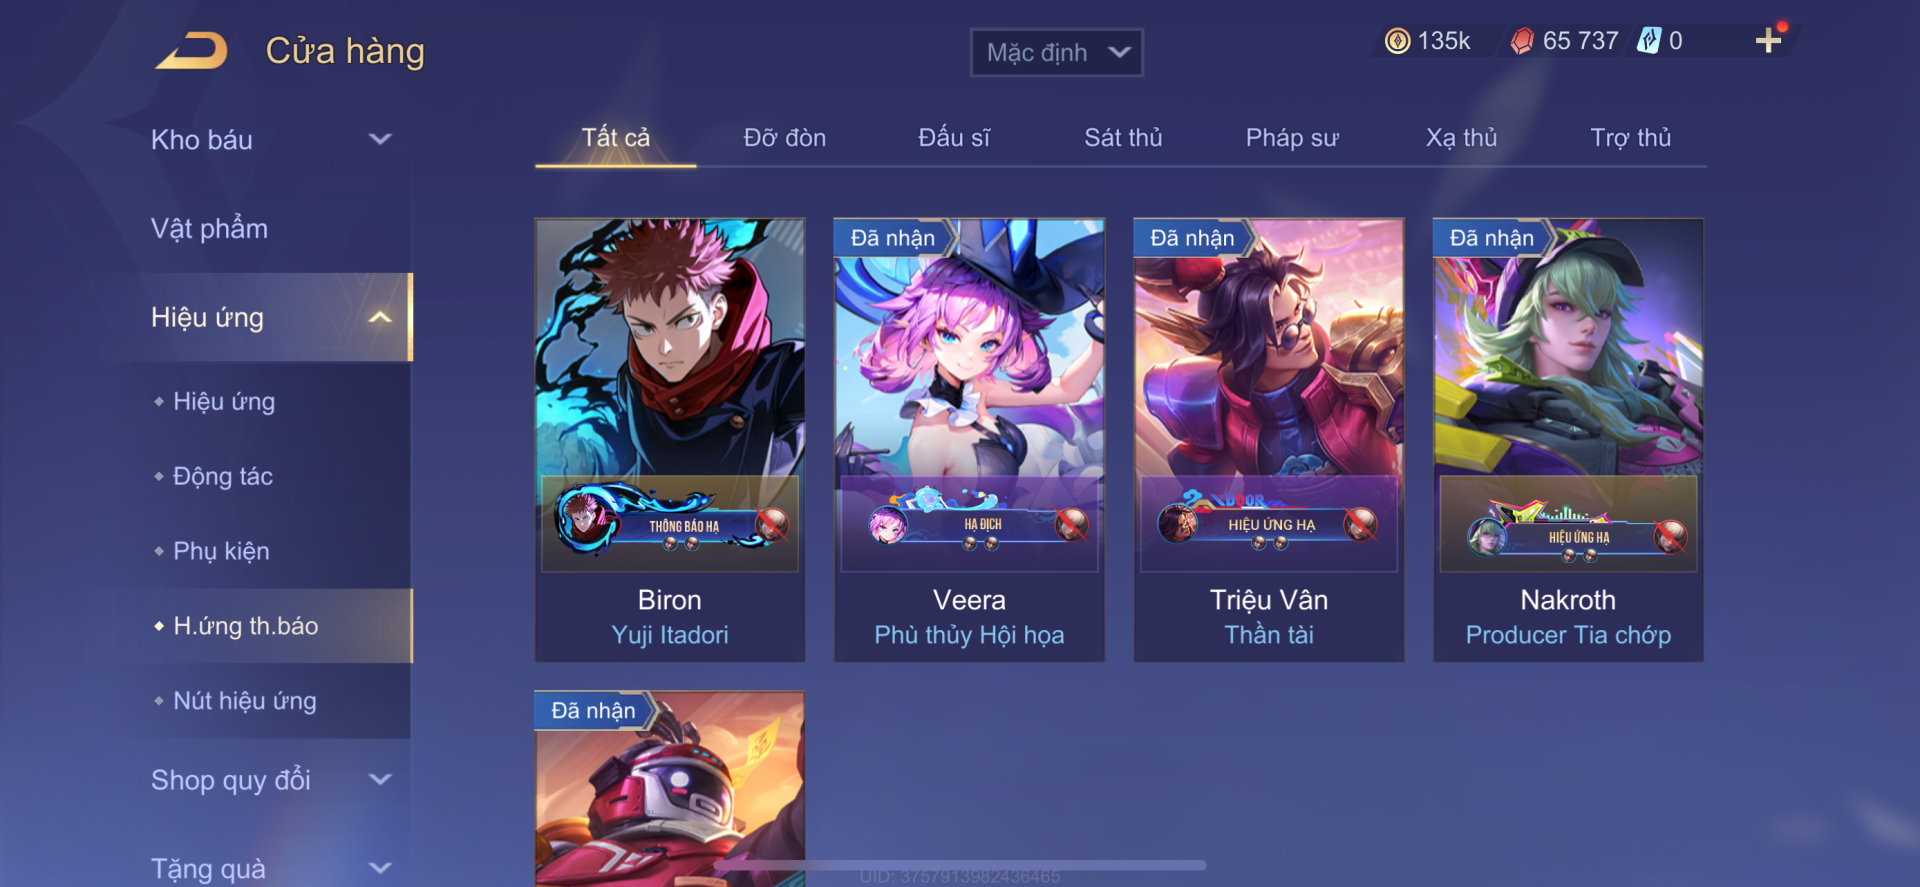Tap the crossed-out avatar icon on Nakroth's card
The height and width of the screenshot is (887, 1920).
pos(1670,536)
